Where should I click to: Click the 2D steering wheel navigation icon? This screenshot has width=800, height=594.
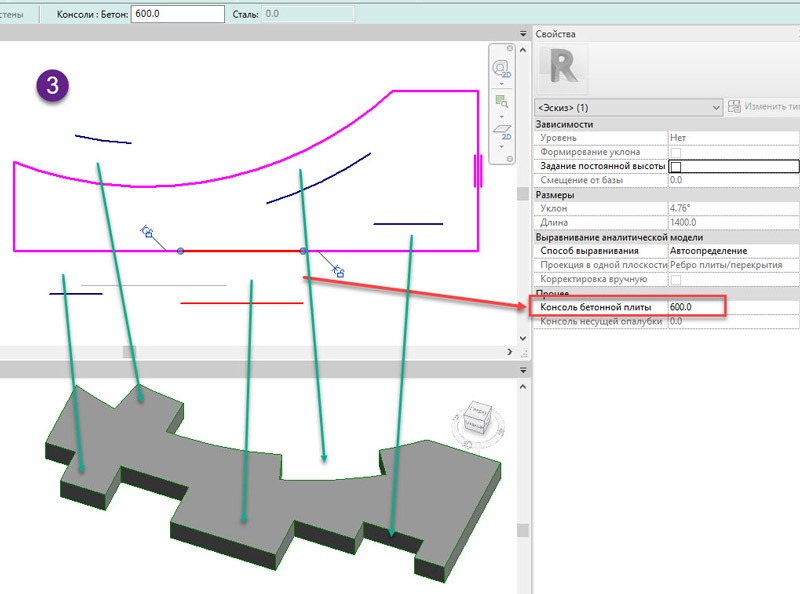pos(499,68)
